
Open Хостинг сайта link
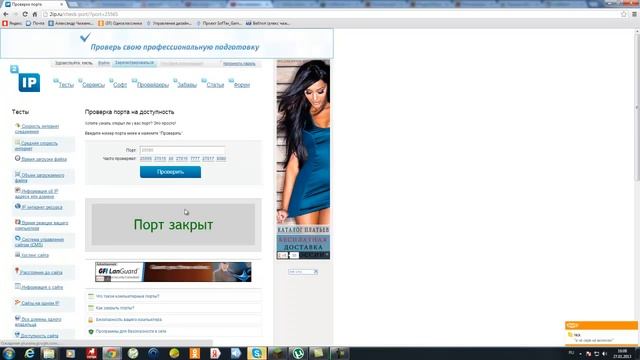point(35,255)
